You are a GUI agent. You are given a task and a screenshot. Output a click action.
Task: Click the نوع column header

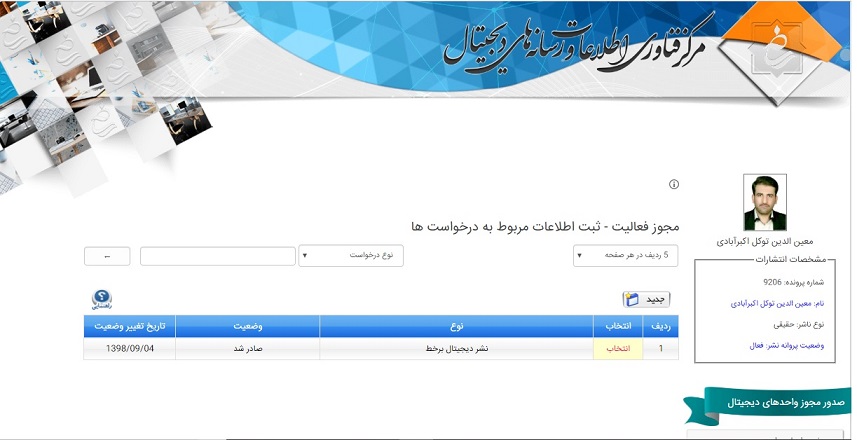pos(456,326)
